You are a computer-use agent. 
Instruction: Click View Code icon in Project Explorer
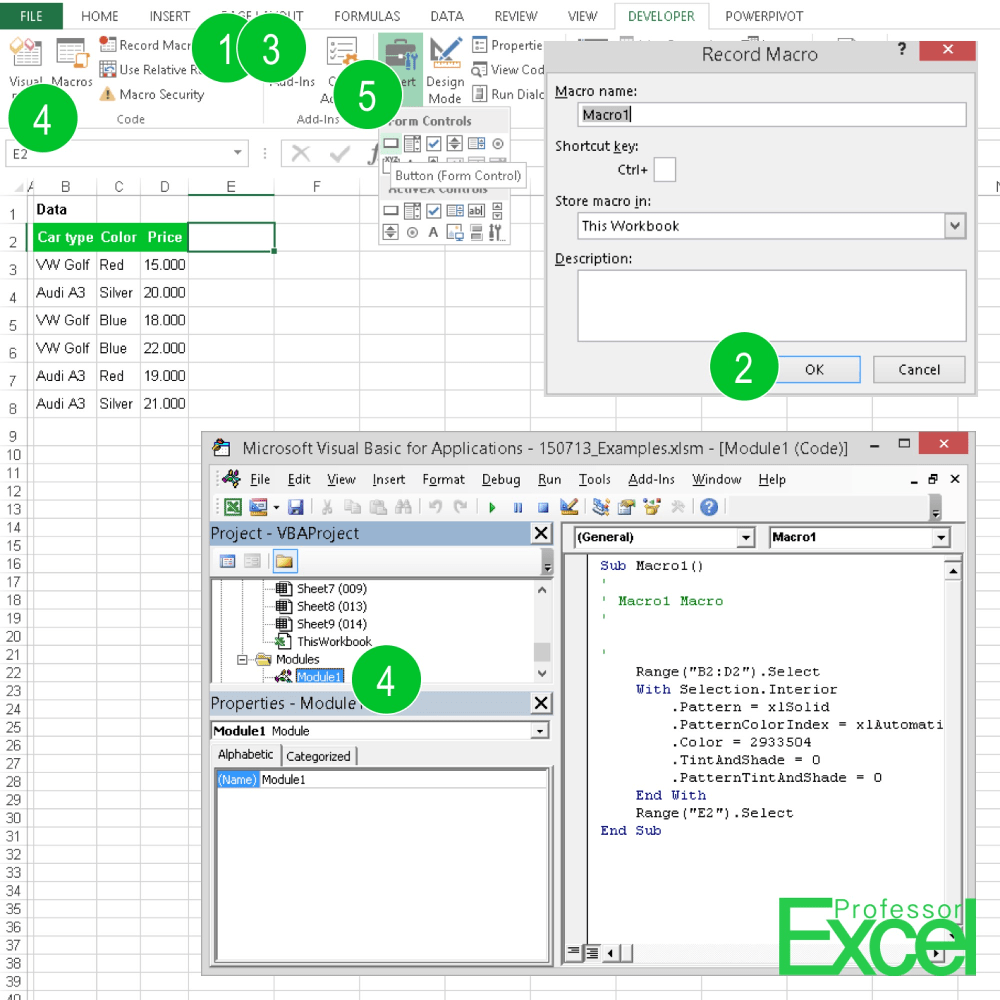(228, 561)
